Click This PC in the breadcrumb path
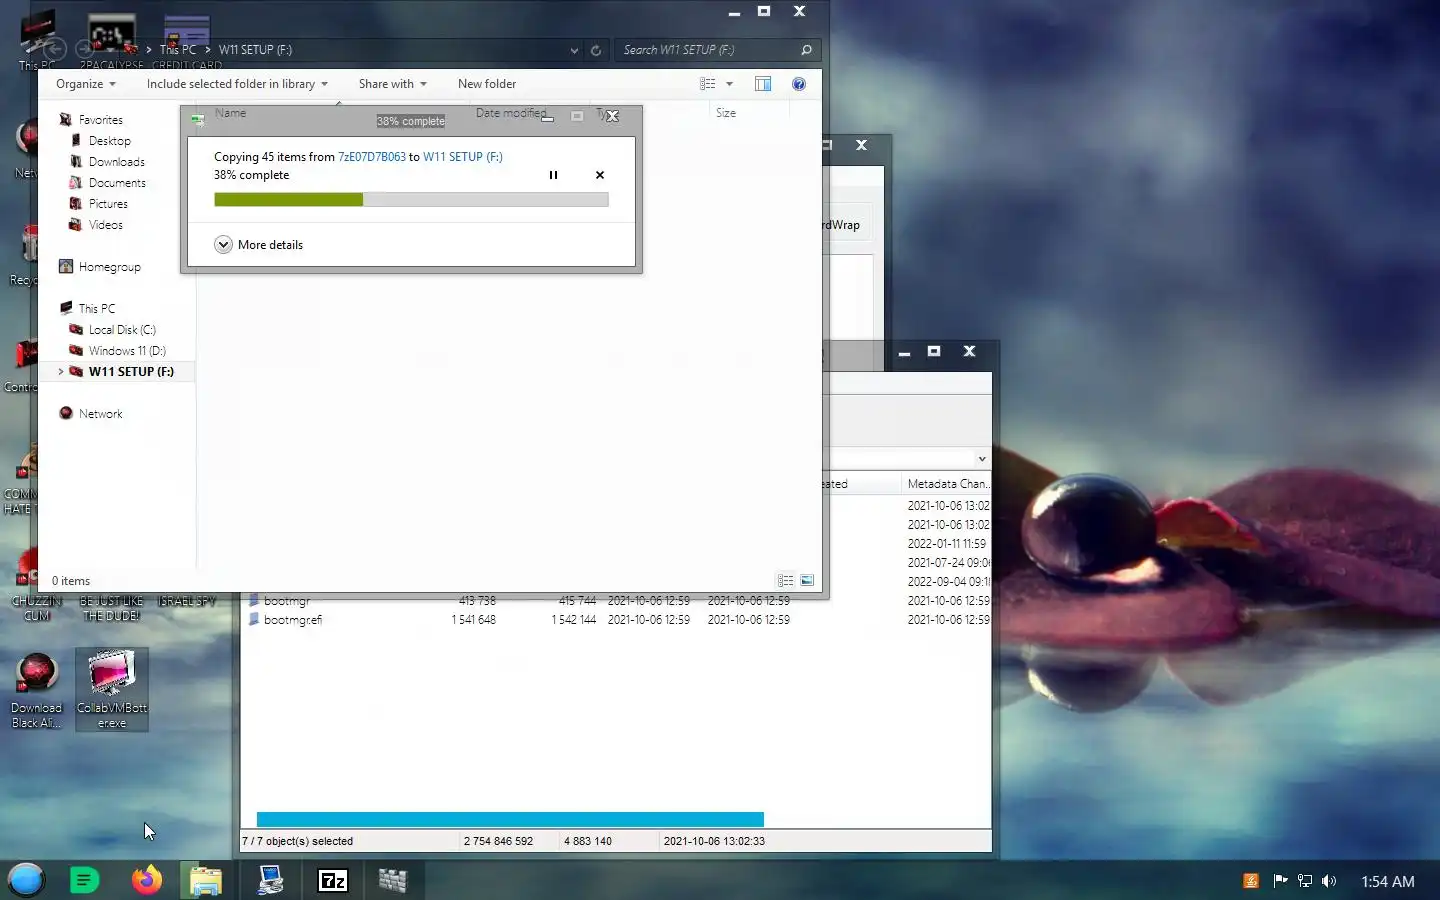Screen dimensions: 1440x900 click(178, 50)
